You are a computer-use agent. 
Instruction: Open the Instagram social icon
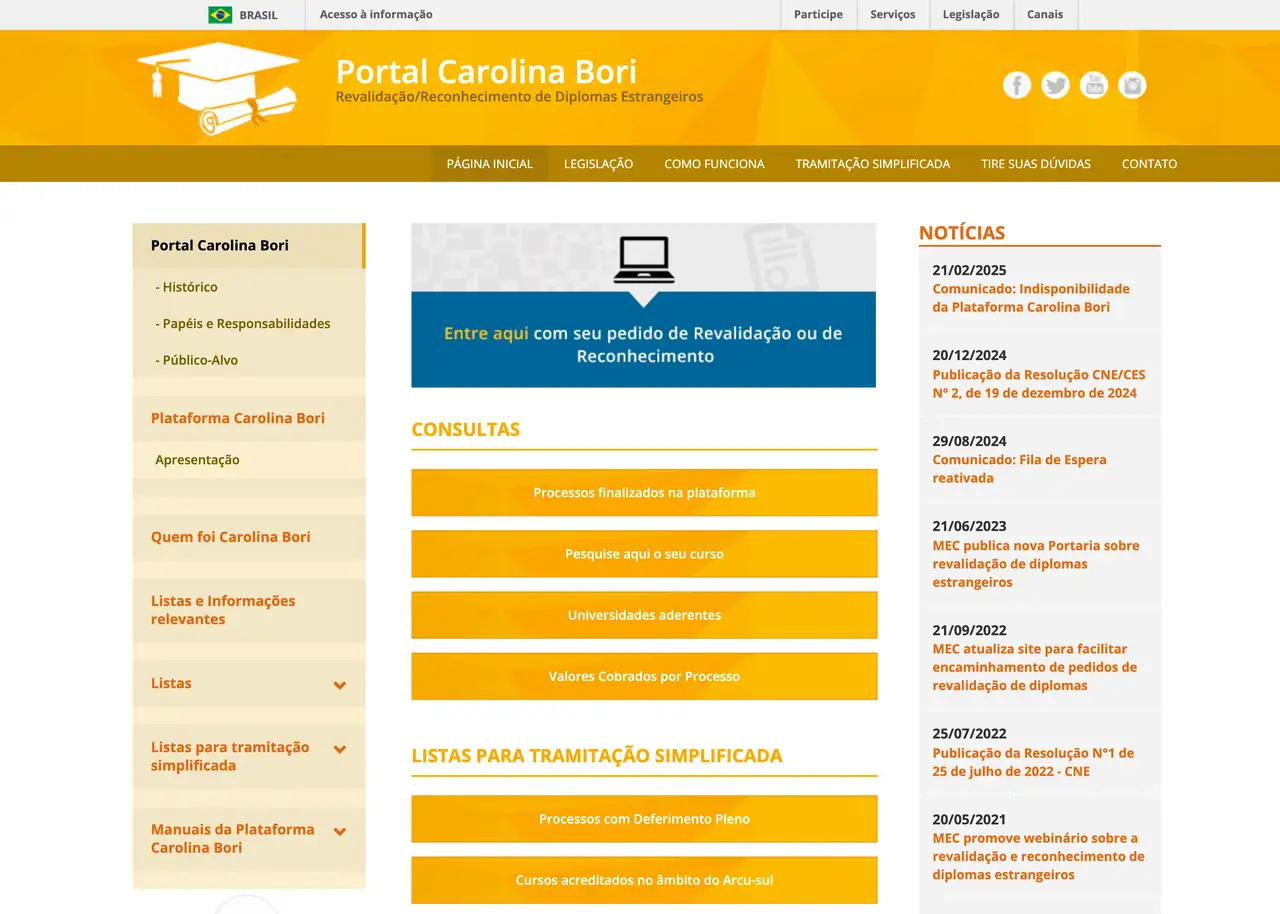coord(1132,85)
